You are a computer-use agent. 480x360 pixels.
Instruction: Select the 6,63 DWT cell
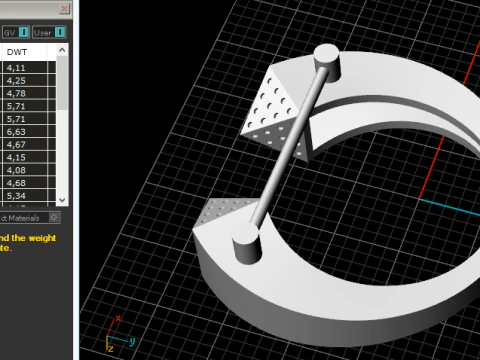click(24, 132)
